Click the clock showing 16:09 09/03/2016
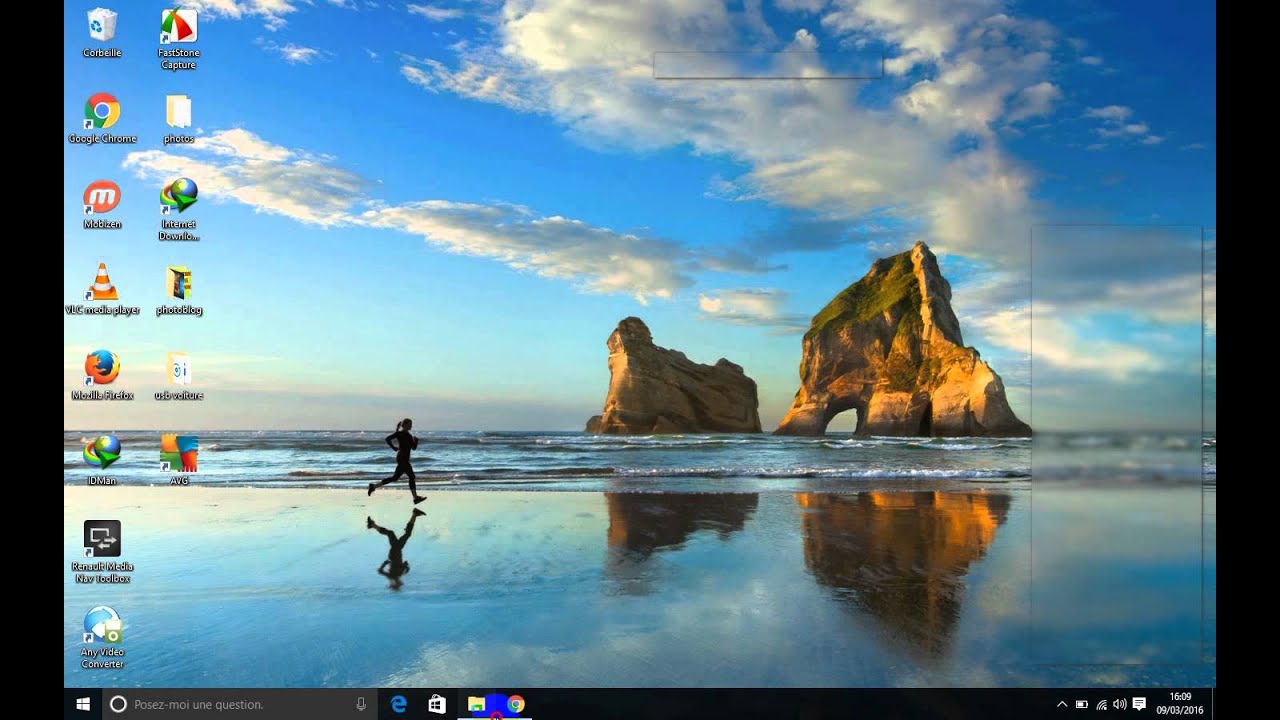This screenshot has height=720, width=1280. pyautogui.click(x=1180, y=704)
